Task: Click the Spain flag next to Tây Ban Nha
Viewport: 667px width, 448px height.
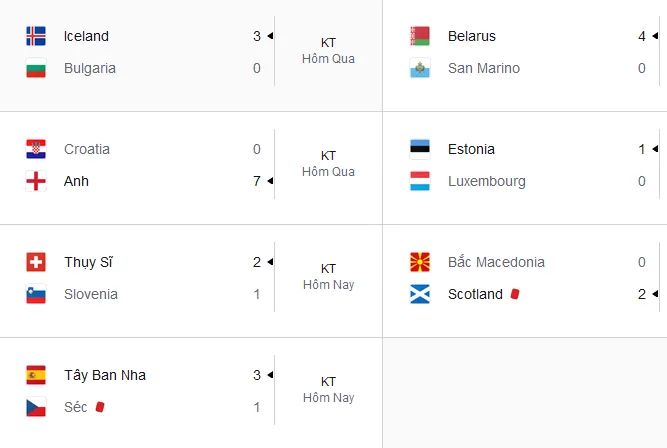Action: pos(36,375)
